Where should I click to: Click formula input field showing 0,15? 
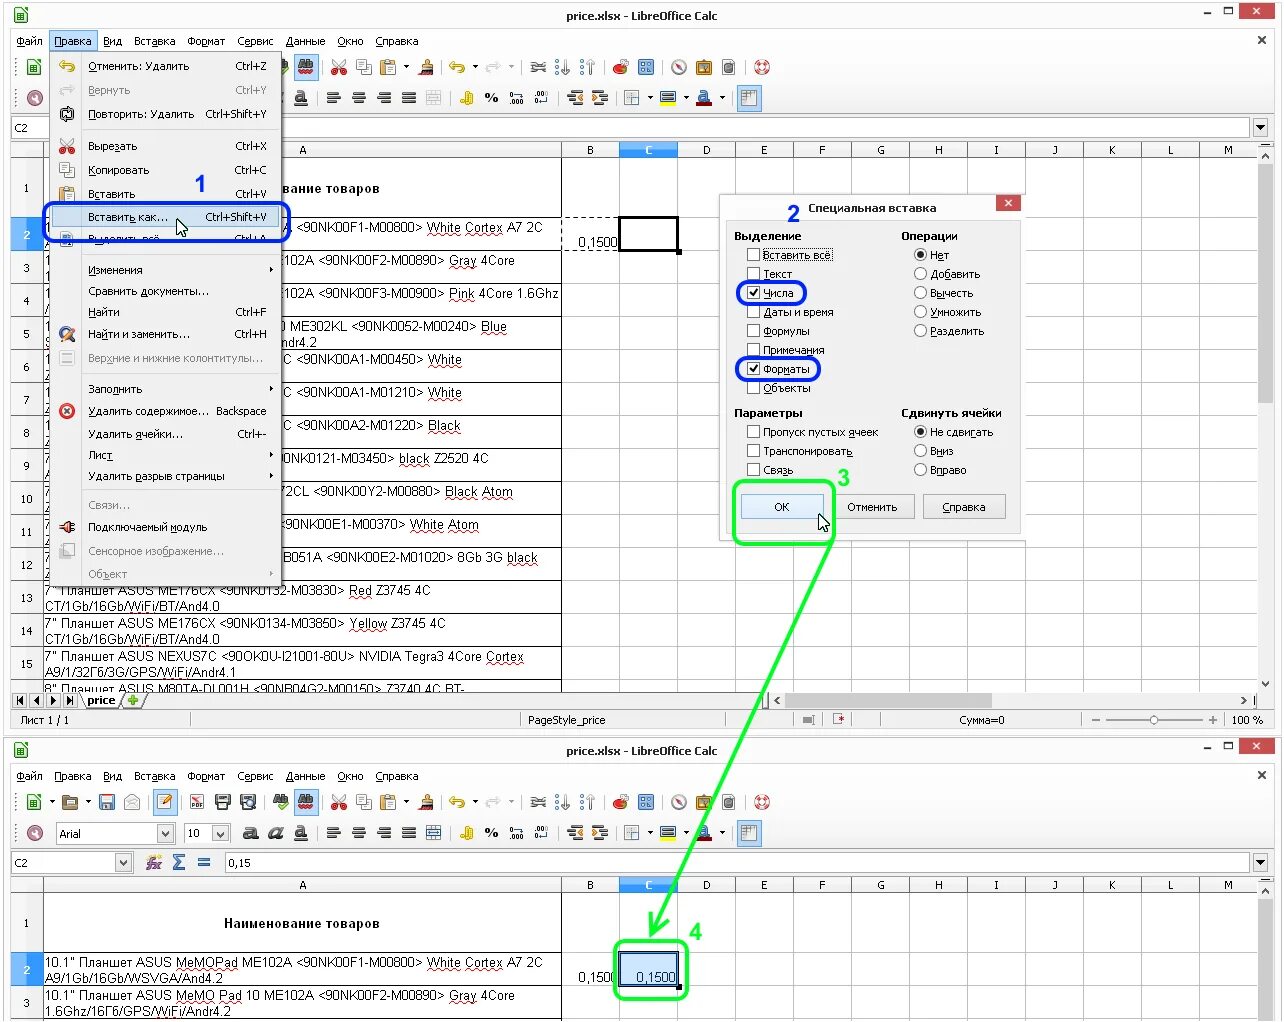pos(737,862)
